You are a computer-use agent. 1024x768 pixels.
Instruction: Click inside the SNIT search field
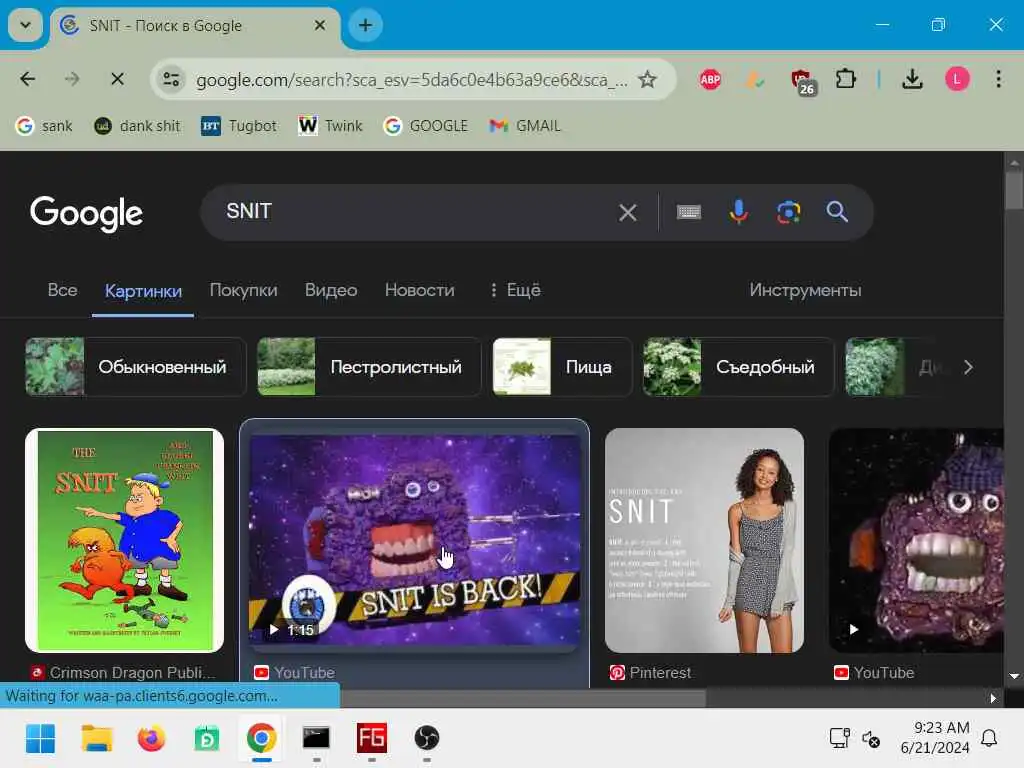pyautogui.click(x=411, y=212)
